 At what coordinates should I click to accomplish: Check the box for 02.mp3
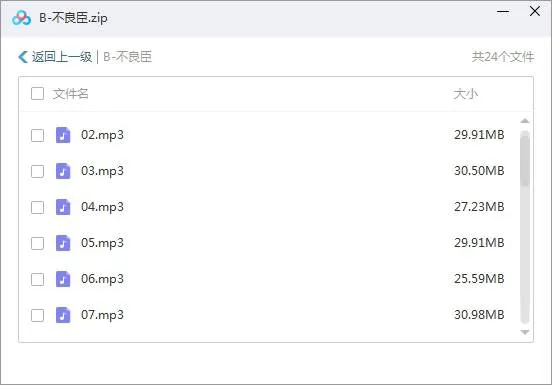pyautogui.click(x=37, y=135)
